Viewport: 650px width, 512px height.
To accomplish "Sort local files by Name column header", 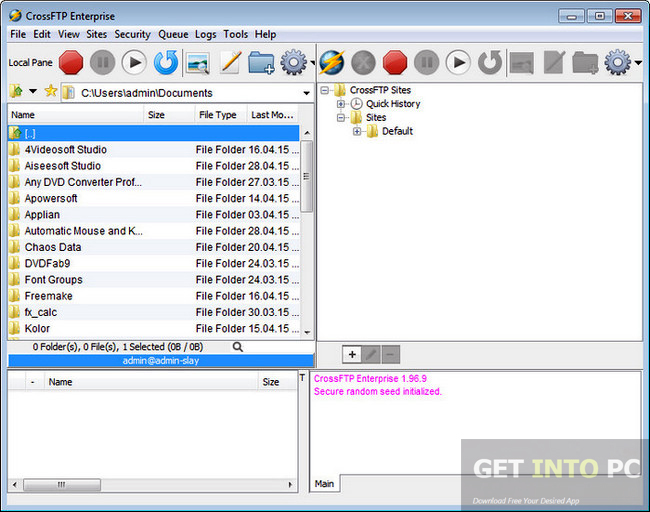I will click(75, 115).
